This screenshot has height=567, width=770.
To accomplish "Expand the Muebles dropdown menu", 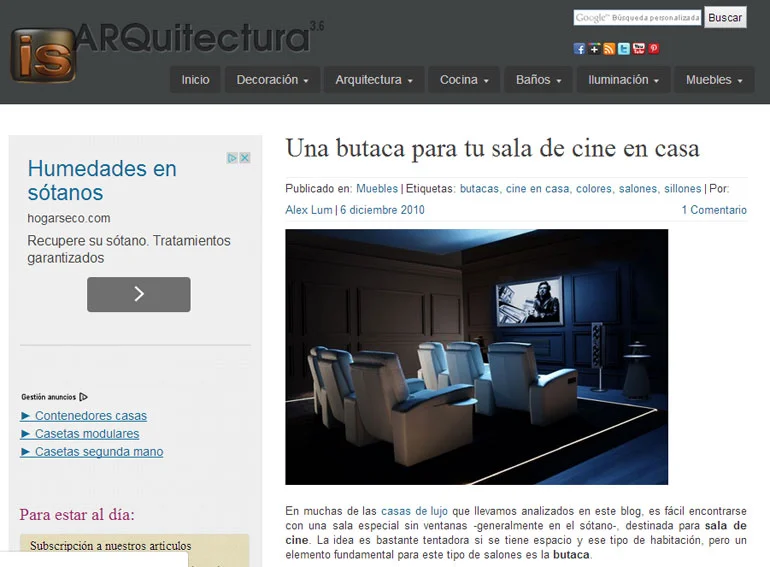I will [x=714, y=80].
